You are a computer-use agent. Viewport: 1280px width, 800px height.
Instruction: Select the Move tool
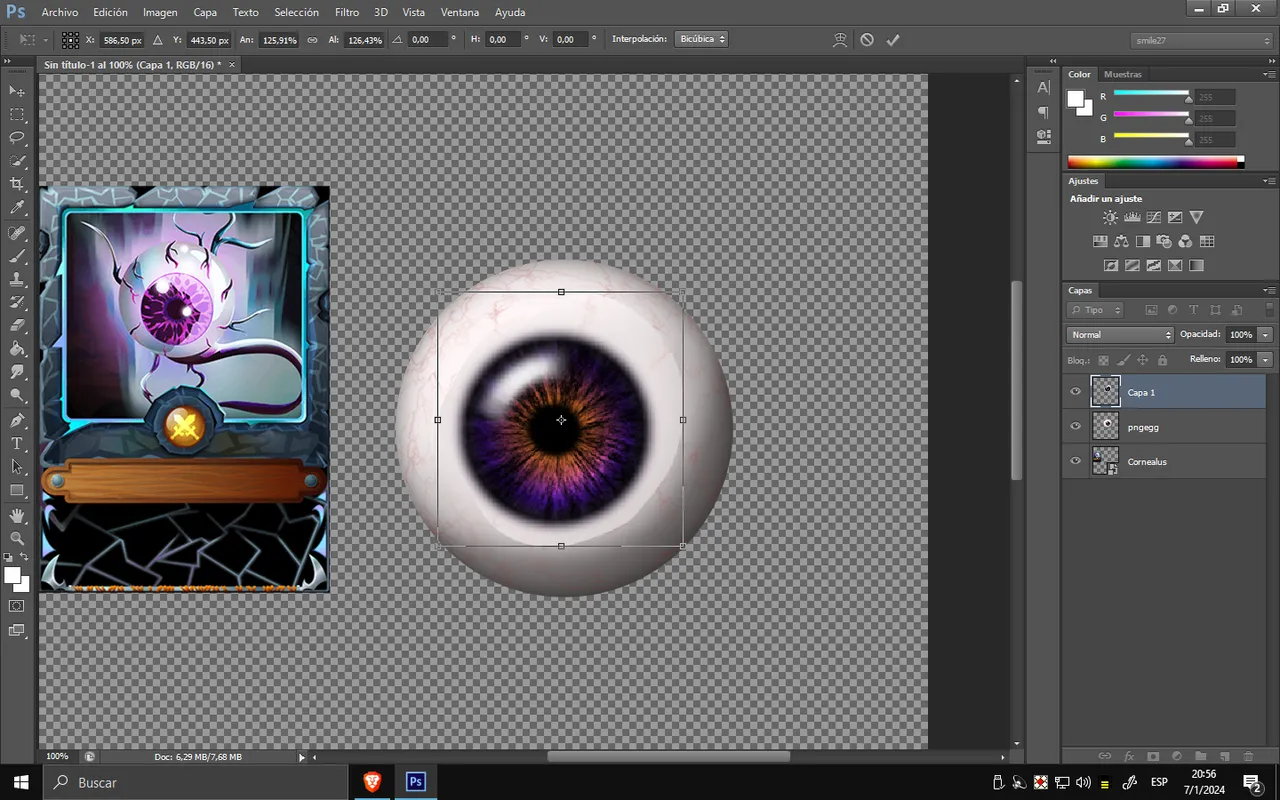pyautogui.click(x=17, y=91)
